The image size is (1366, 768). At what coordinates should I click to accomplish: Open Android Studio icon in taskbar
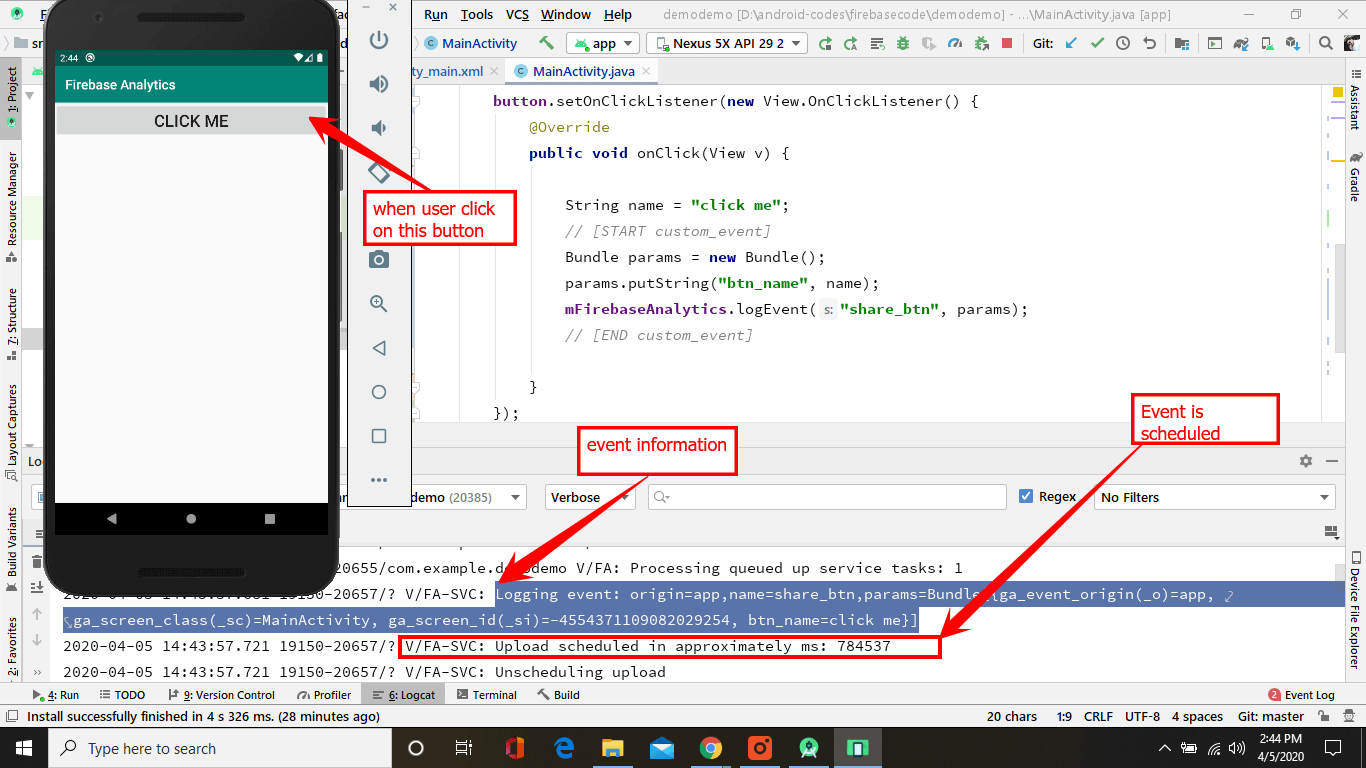809,748
